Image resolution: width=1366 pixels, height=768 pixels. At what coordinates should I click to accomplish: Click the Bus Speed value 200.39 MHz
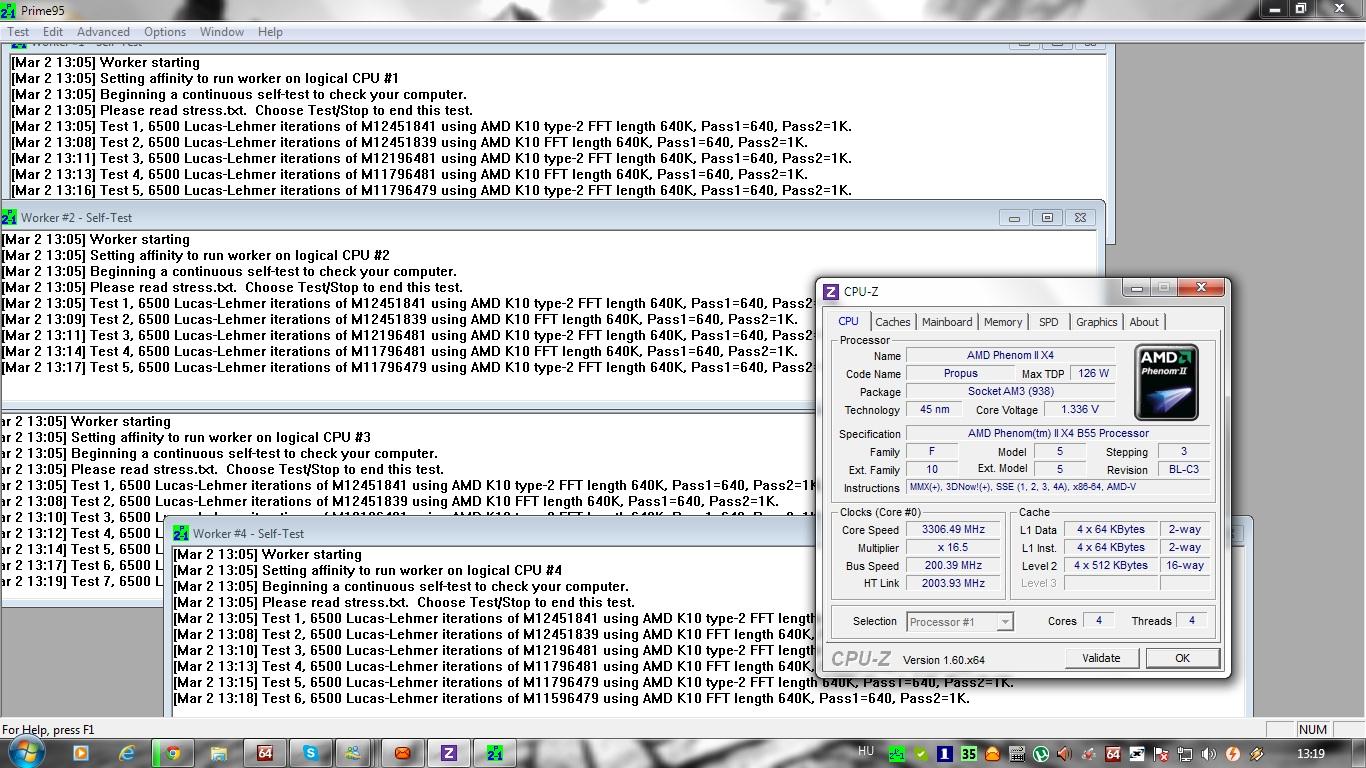pyautogui.click(x=953, y=566)
